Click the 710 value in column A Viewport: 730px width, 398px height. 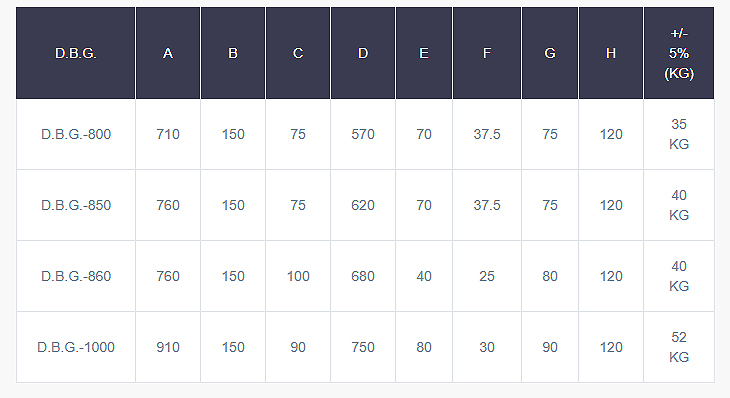click(x=168, y=135)
